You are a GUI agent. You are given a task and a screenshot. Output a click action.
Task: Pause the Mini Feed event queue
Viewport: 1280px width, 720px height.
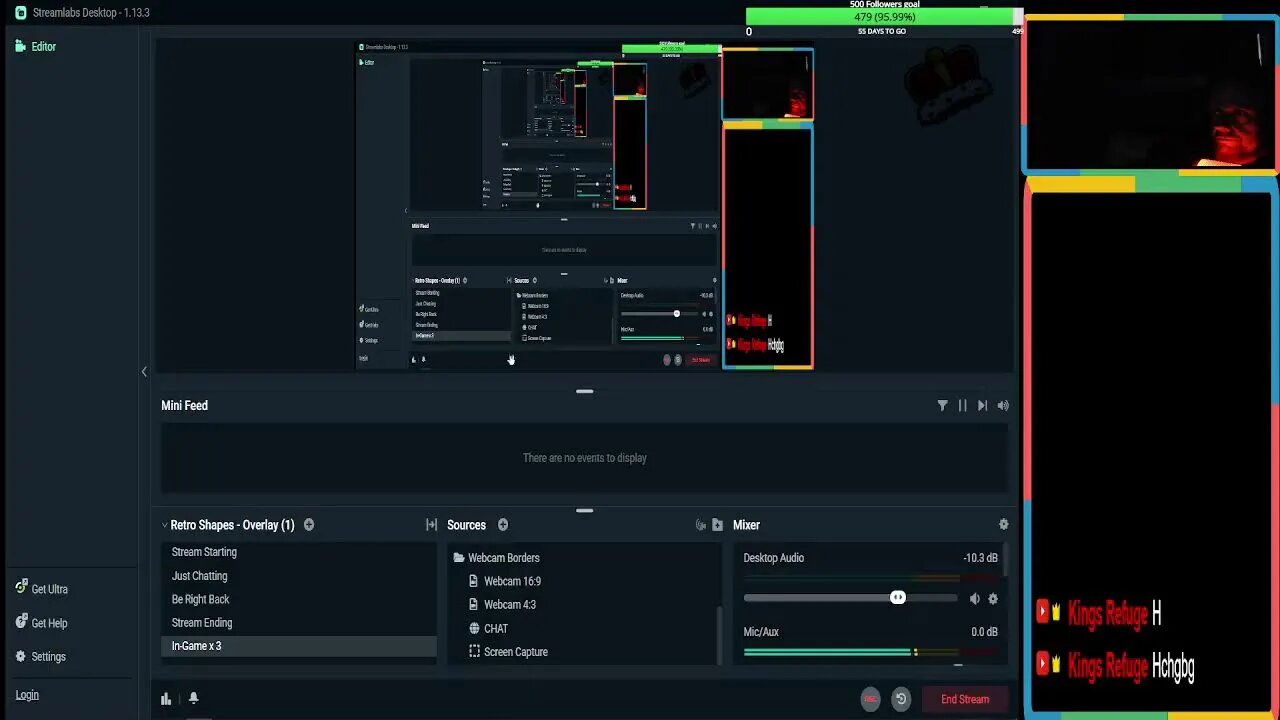point(962,405)
